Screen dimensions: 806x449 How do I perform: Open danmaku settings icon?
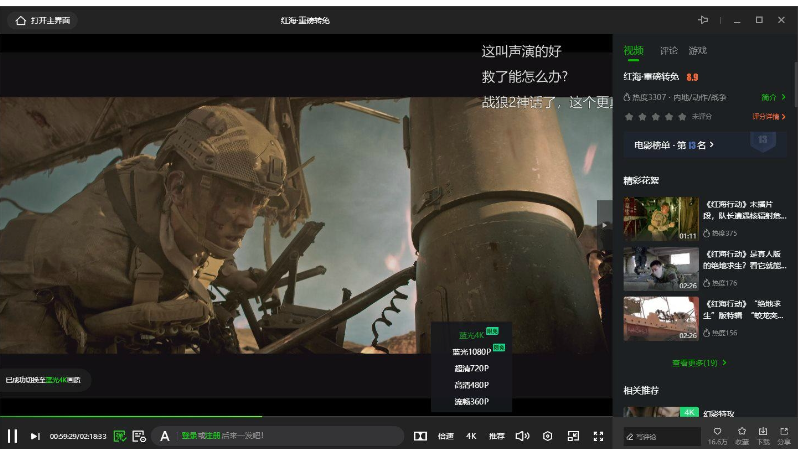point(139,436)
